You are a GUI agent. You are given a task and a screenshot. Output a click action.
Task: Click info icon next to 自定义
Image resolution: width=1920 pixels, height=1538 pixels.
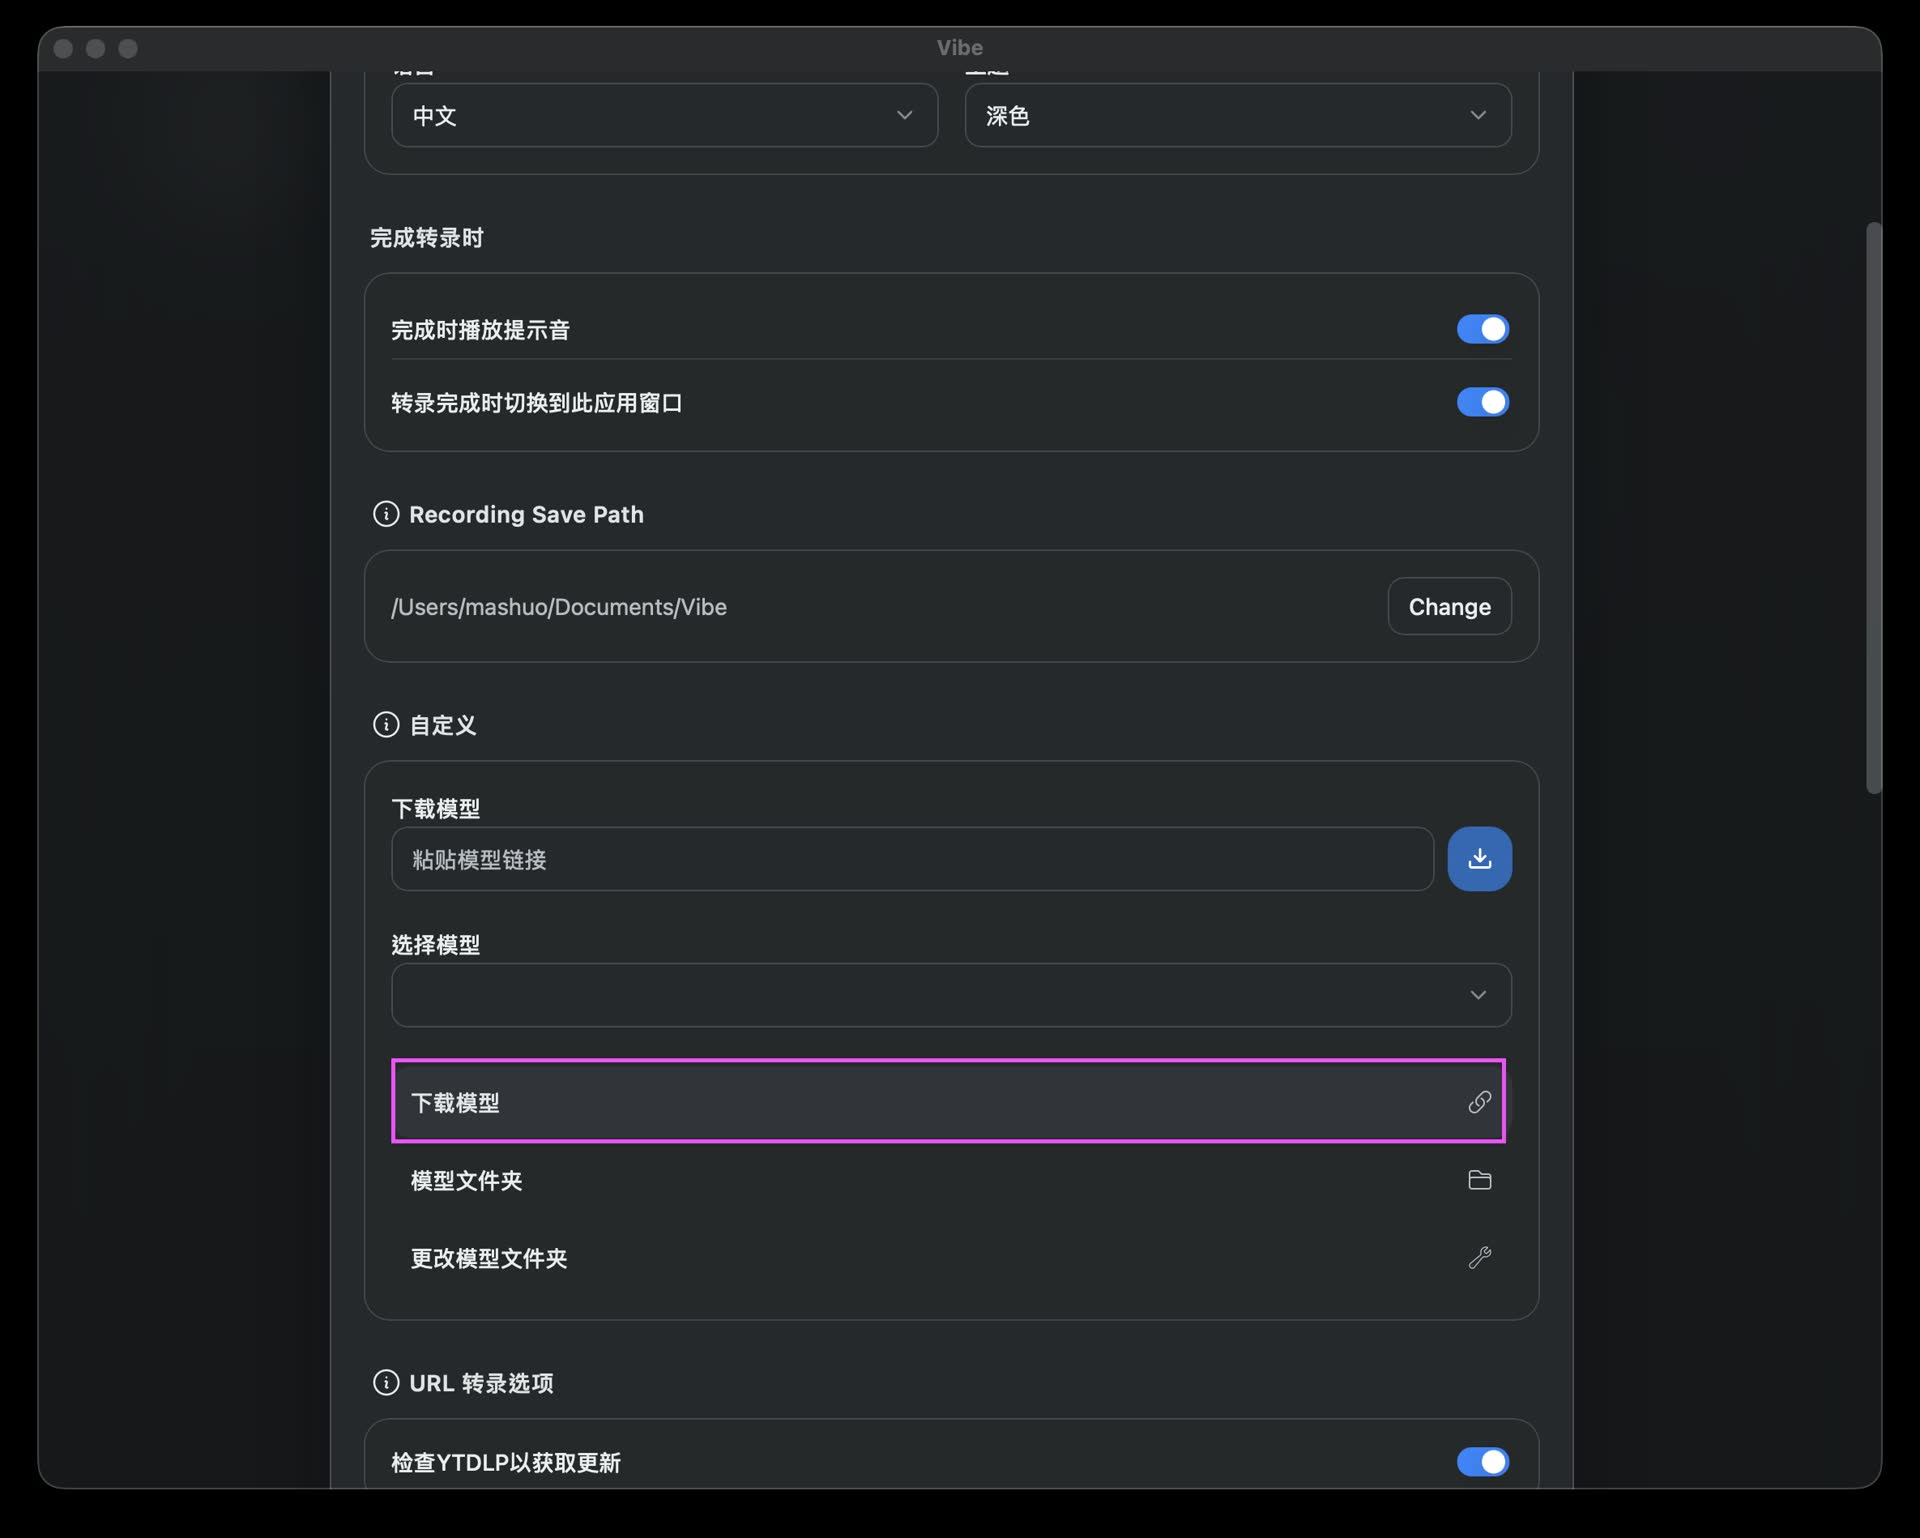coord(385,725)
